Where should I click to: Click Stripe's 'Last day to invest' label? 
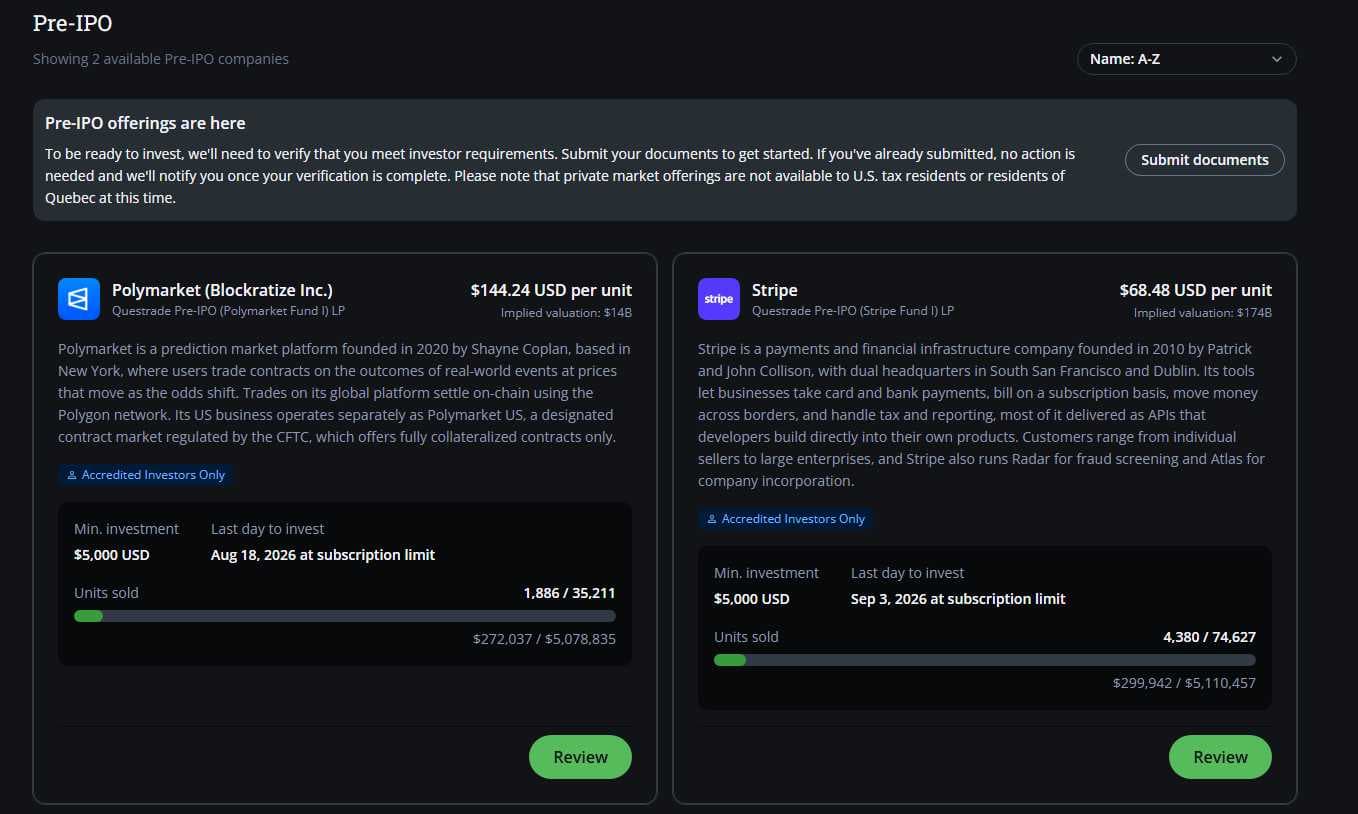click(x=908, y=573)
